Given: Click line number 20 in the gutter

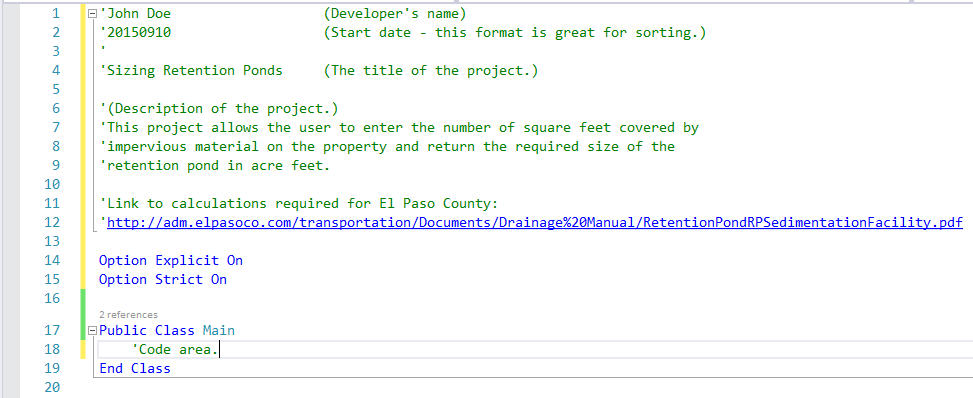Looking at the screenshot, I should click(52, 387).
